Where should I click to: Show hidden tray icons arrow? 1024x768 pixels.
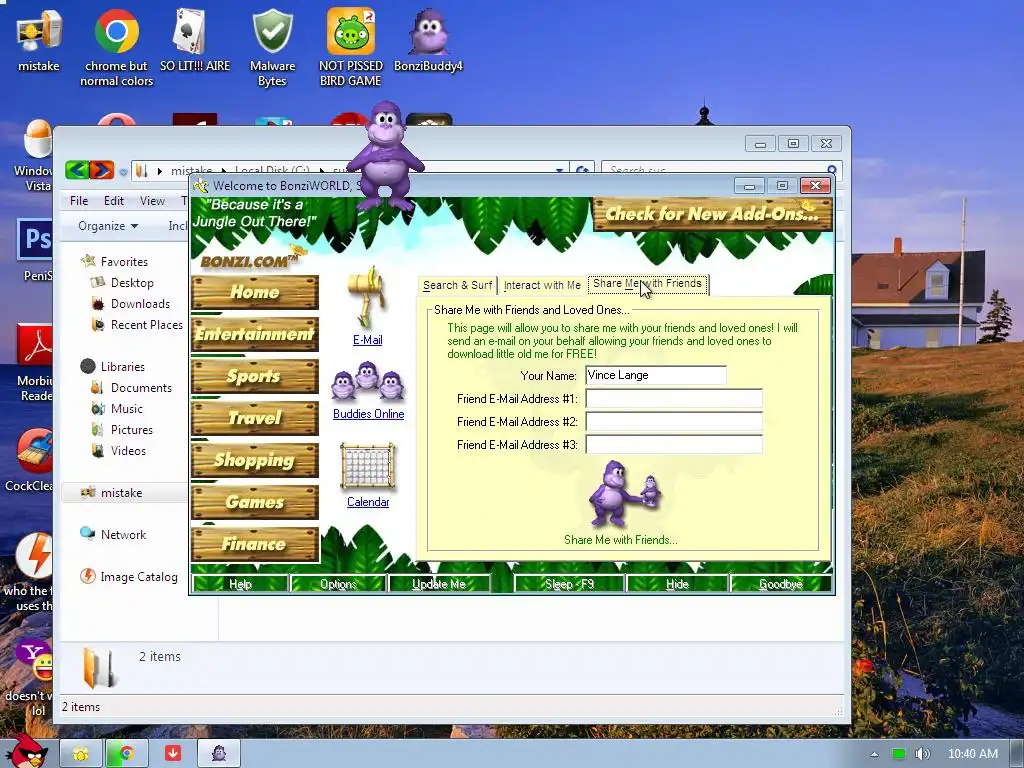[x=874, y=754]
